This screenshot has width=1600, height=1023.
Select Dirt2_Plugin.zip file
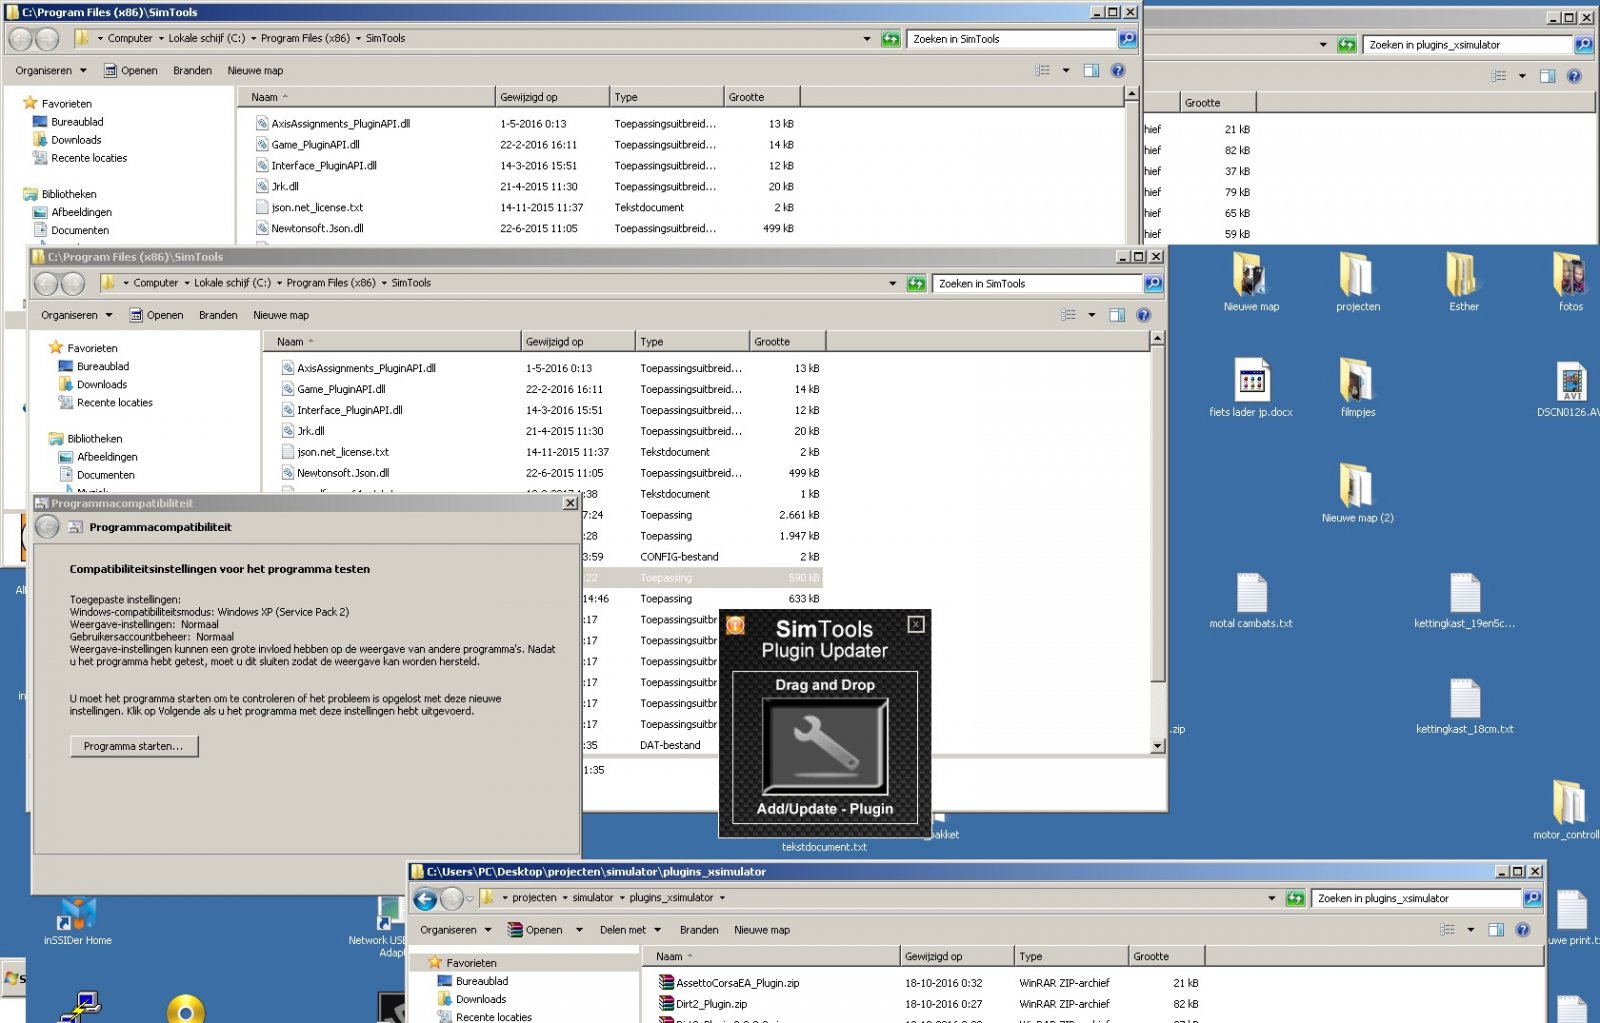point(711,1005)
